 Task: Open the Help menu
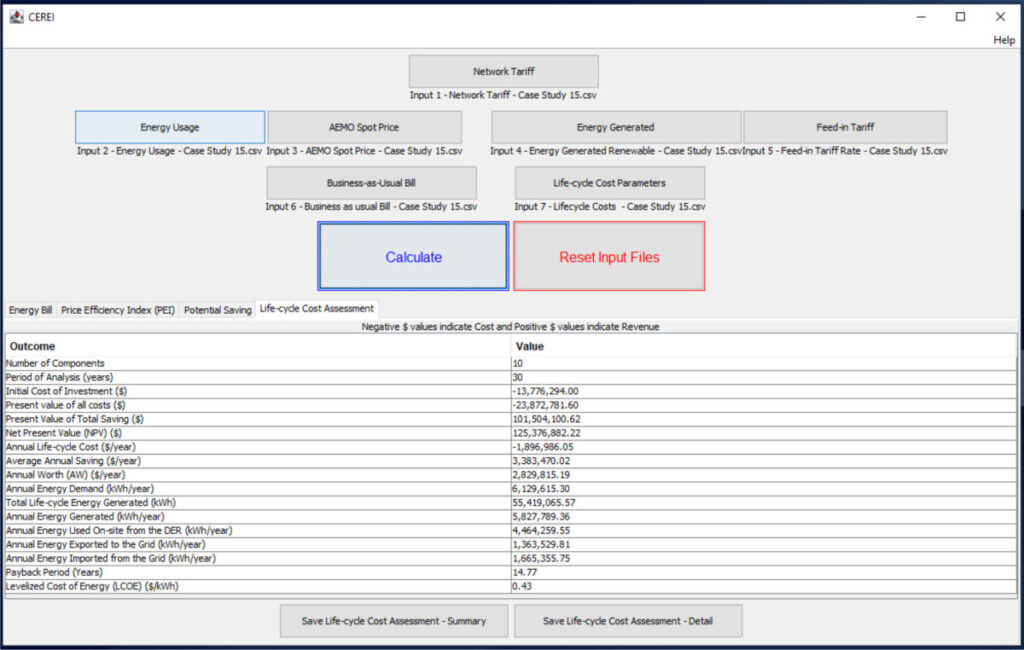point(1004,40)
